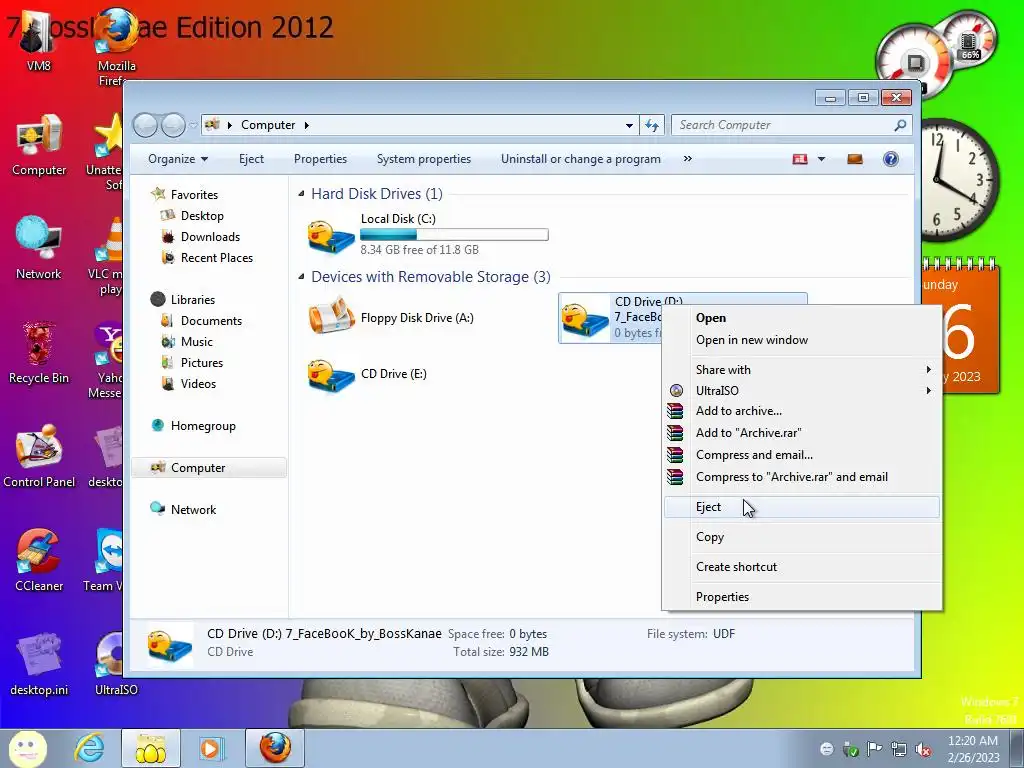Open Videos library in the sidebar

[x=198, y=383]
